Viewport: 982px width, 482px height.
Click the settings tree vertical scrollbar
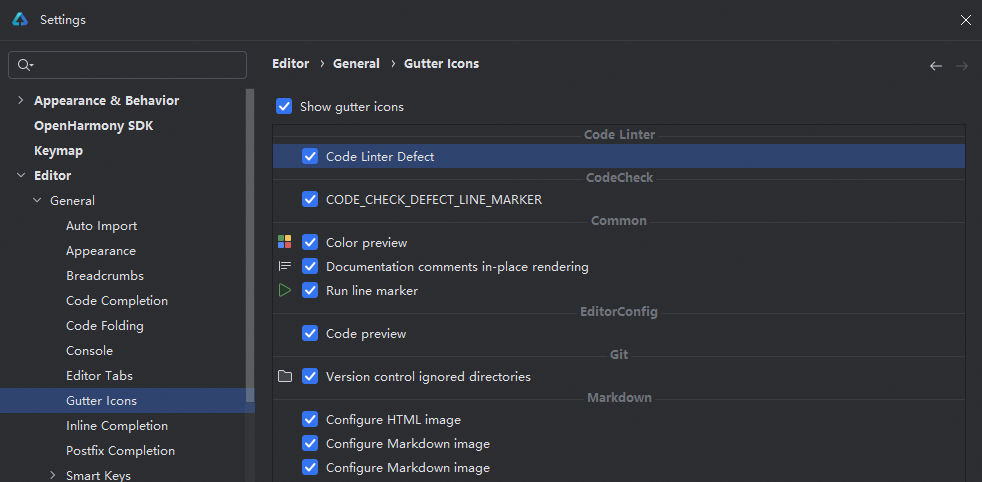(x=250, y=240)
